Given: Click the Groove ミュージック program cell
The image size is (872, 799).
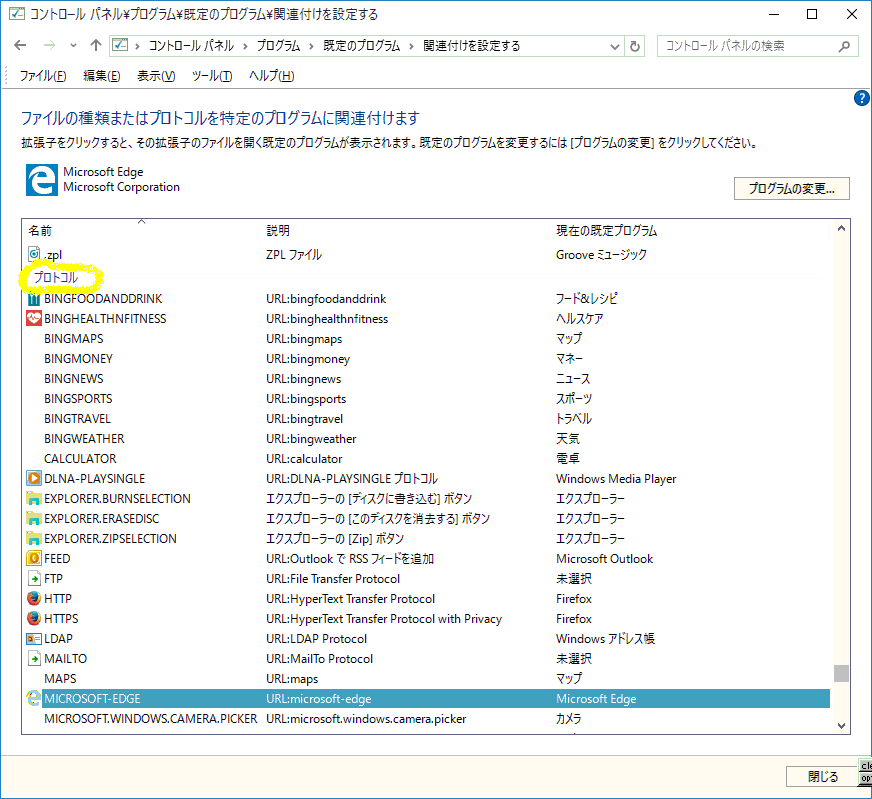Looking at the screenshot, I should pos(601,255).
